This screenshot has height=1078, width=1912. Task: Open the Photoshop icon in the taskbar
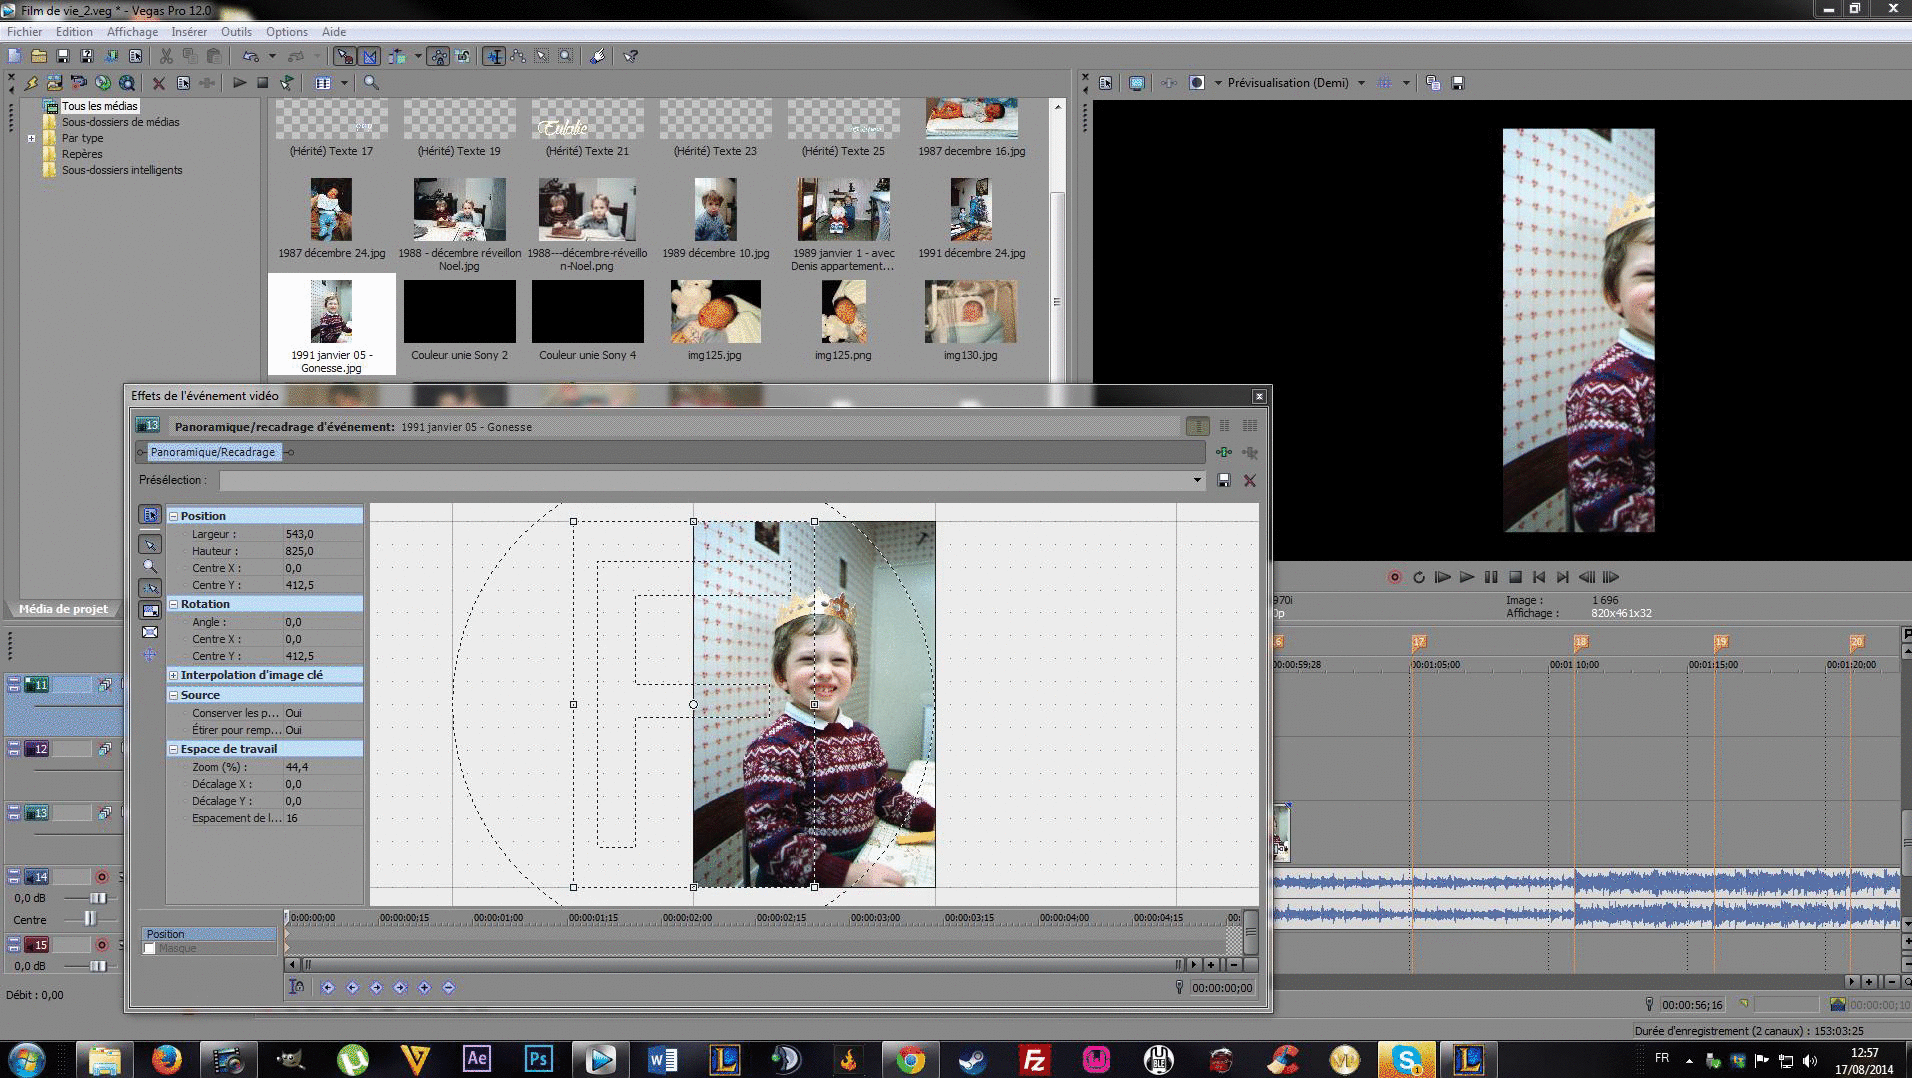538,1058
